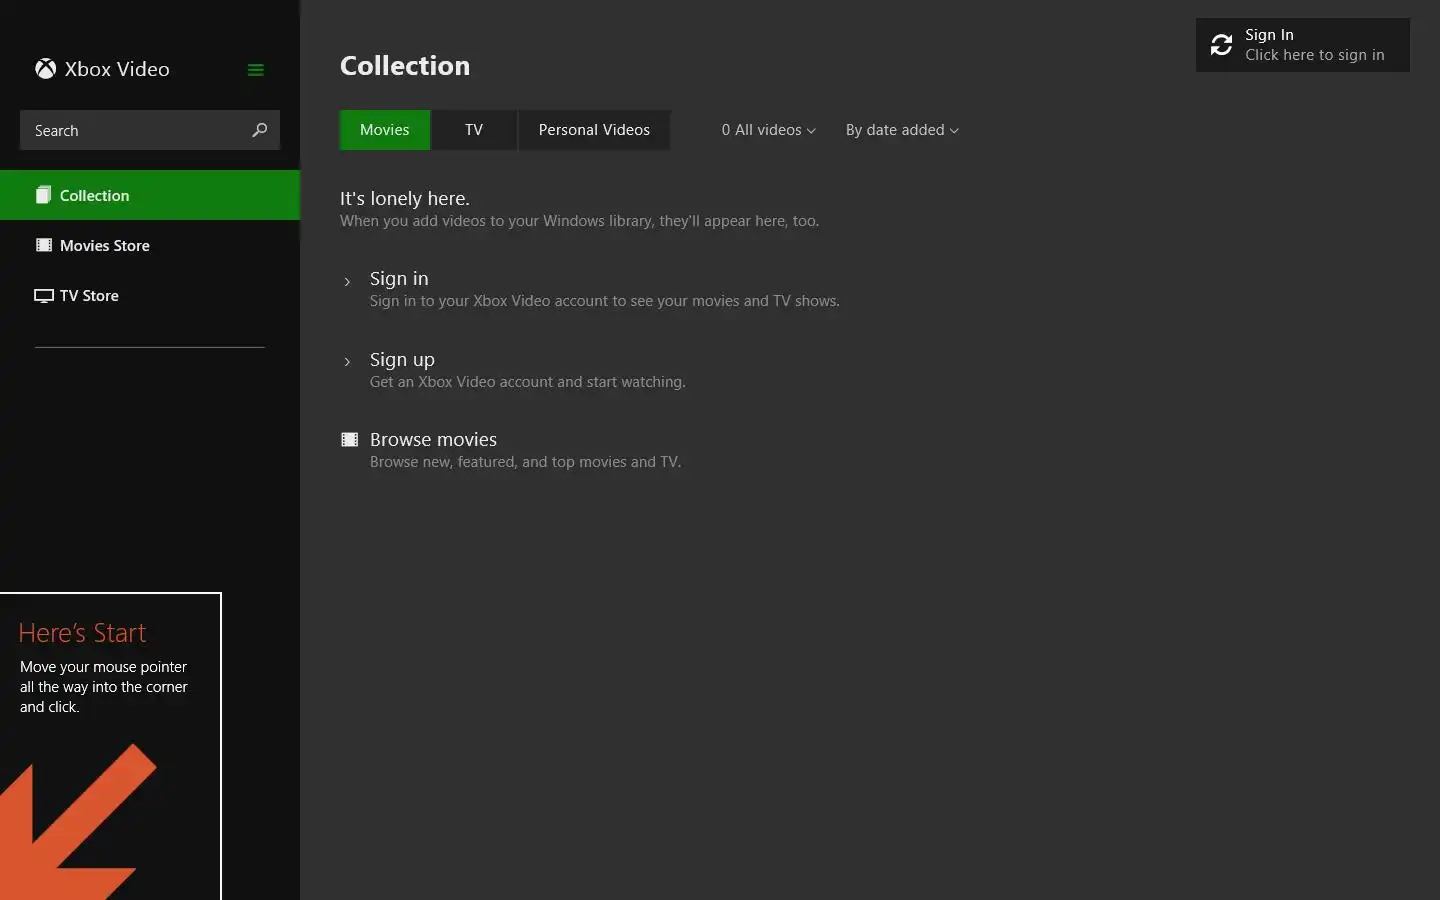Click the "Here's Start" tip heading
1440x900 pixels.
pyautogui.click(x=82, y=633)
